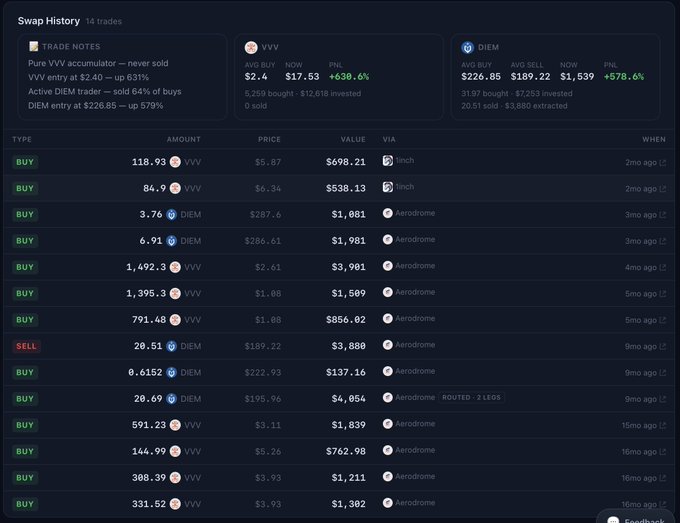
Task: Click the ROUTED · 2 LEGS badge
Action: pyautogui.click(x=471, y=397)
